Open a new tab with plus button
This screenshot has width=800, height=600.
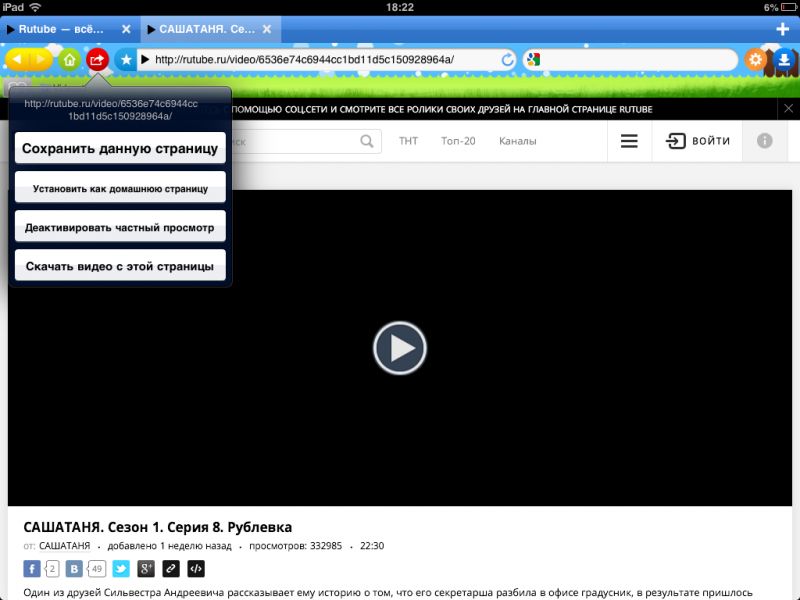coord(783,28)
